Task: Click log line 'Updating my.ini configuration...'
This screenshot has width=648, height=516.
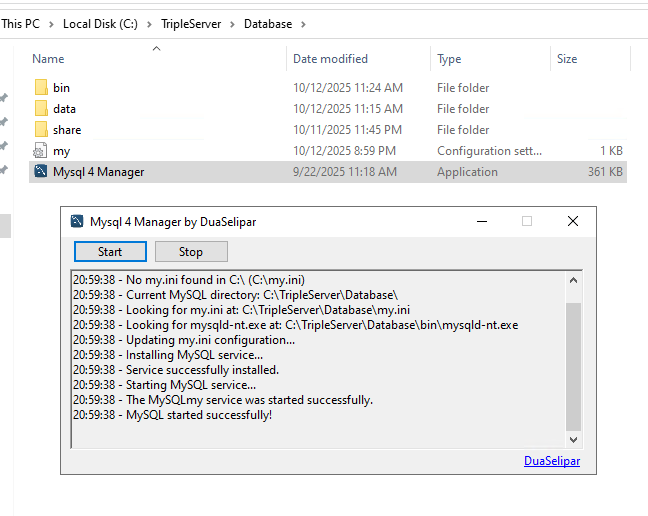Action: tap(184, 340)
